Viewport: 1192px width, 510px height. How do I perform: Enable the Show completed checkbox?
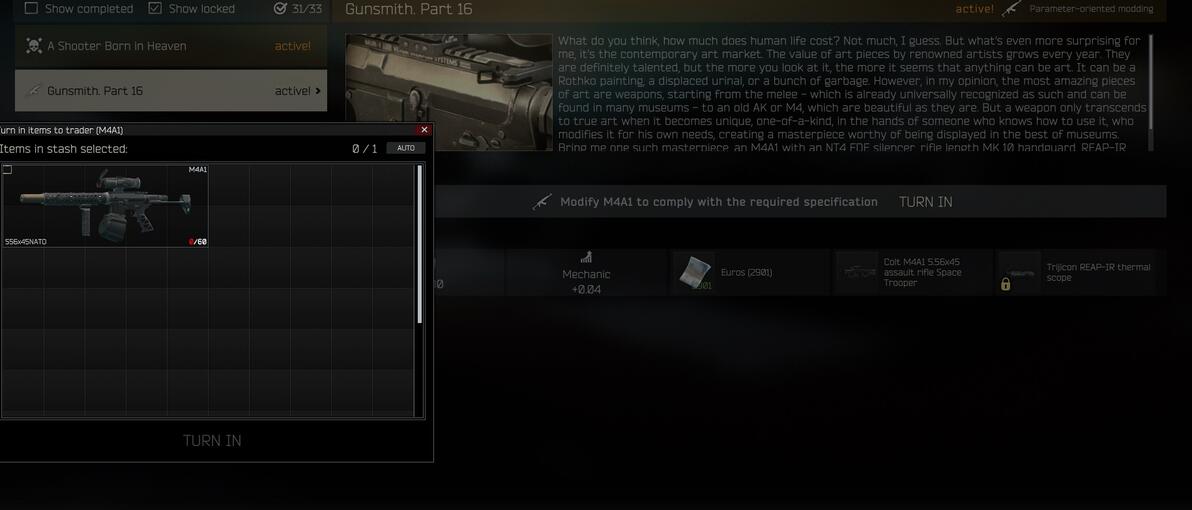pyautogui.click(x=31, y=8)
